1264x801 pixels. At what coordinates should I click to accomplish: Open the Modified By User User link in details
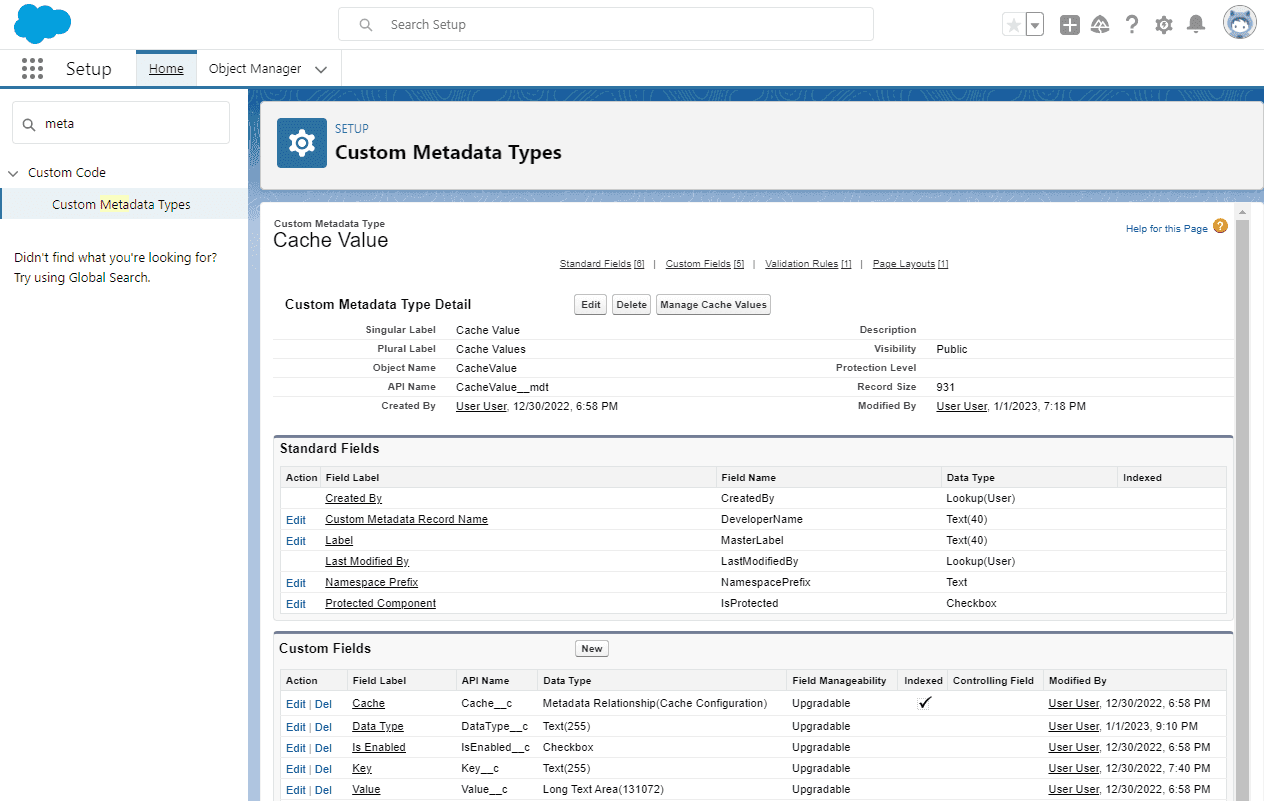point(962,407)
